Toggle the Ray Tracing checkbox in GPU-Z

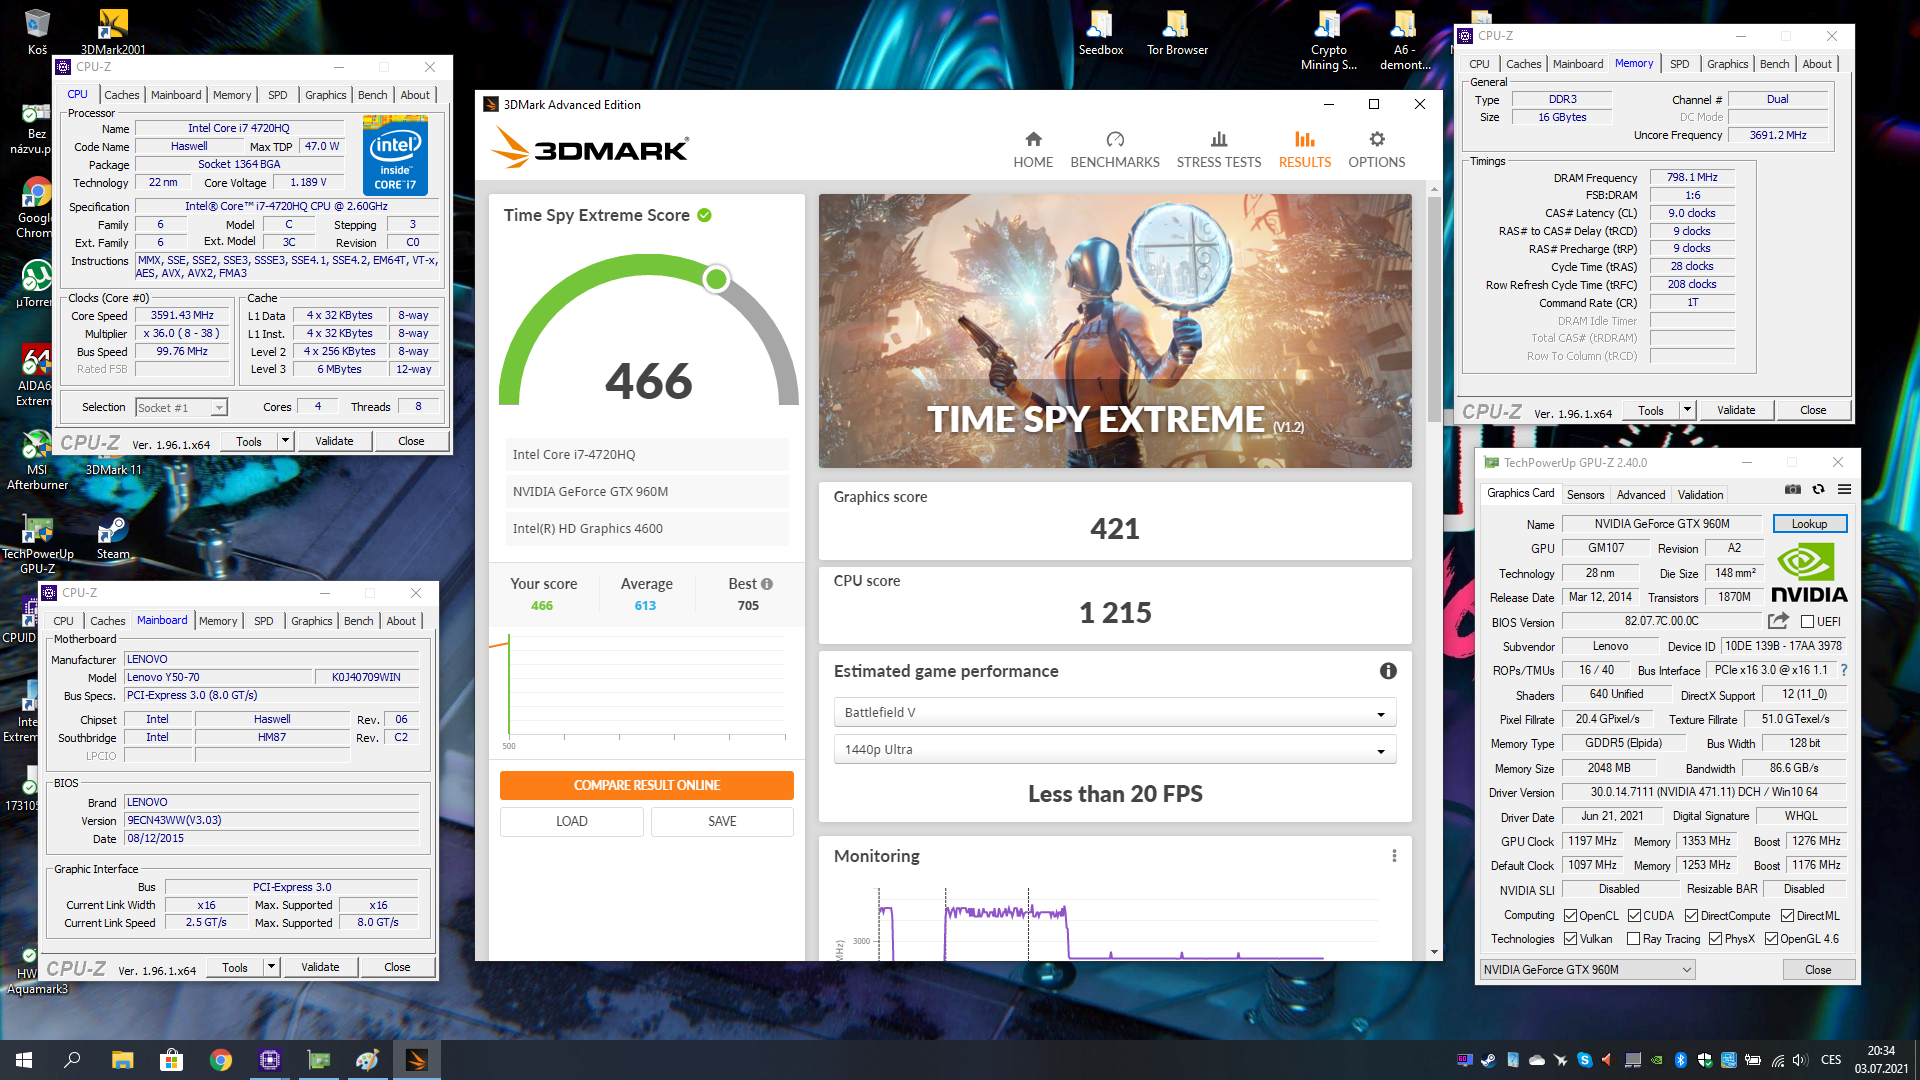[x=1633, y=939]
